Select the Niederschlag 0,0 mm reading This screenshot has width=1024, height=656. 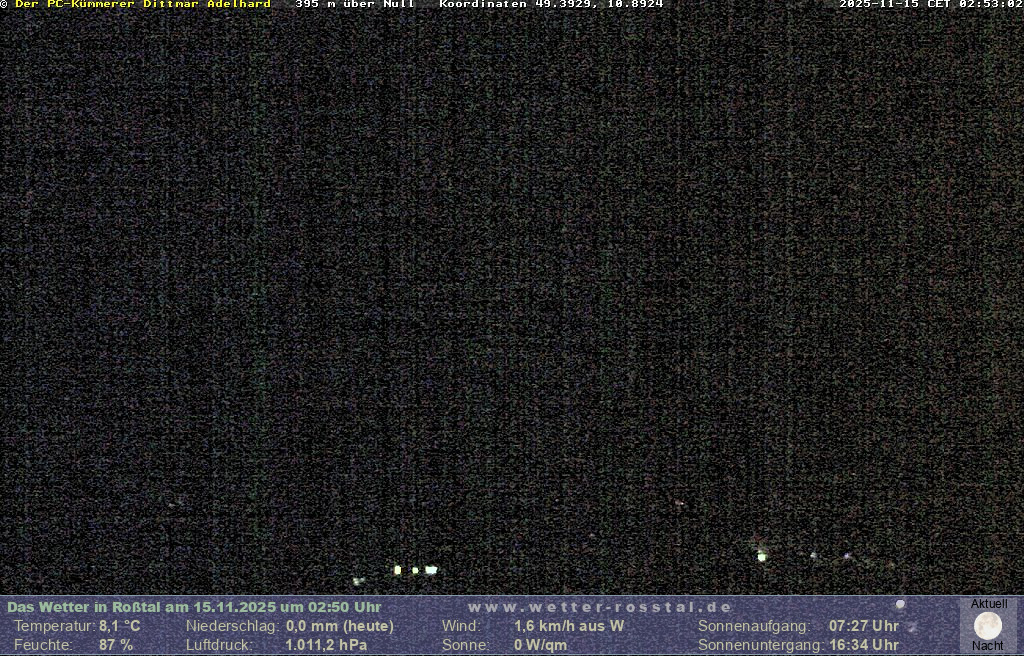(339, 626)
